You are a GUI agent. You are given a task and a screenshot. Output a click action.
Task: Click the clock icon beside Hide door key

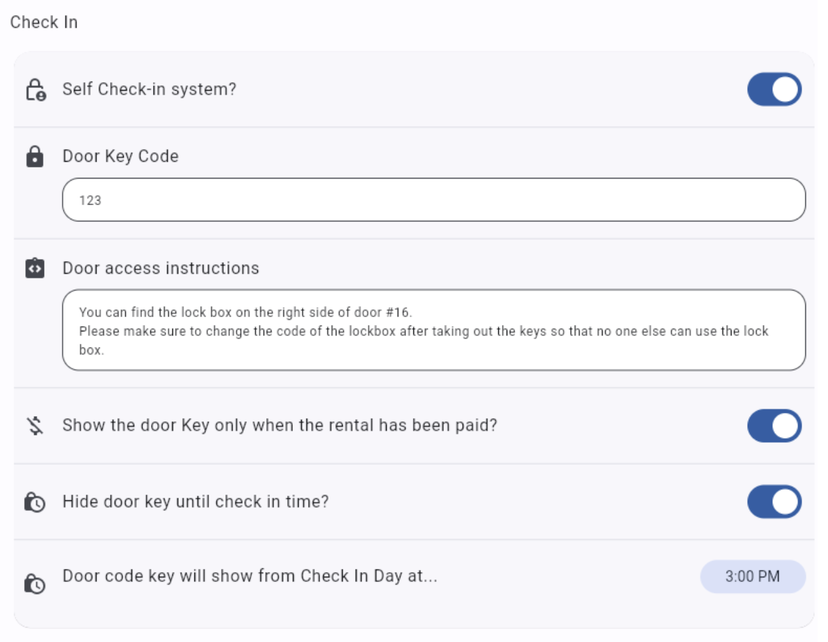tap(35, 502)
